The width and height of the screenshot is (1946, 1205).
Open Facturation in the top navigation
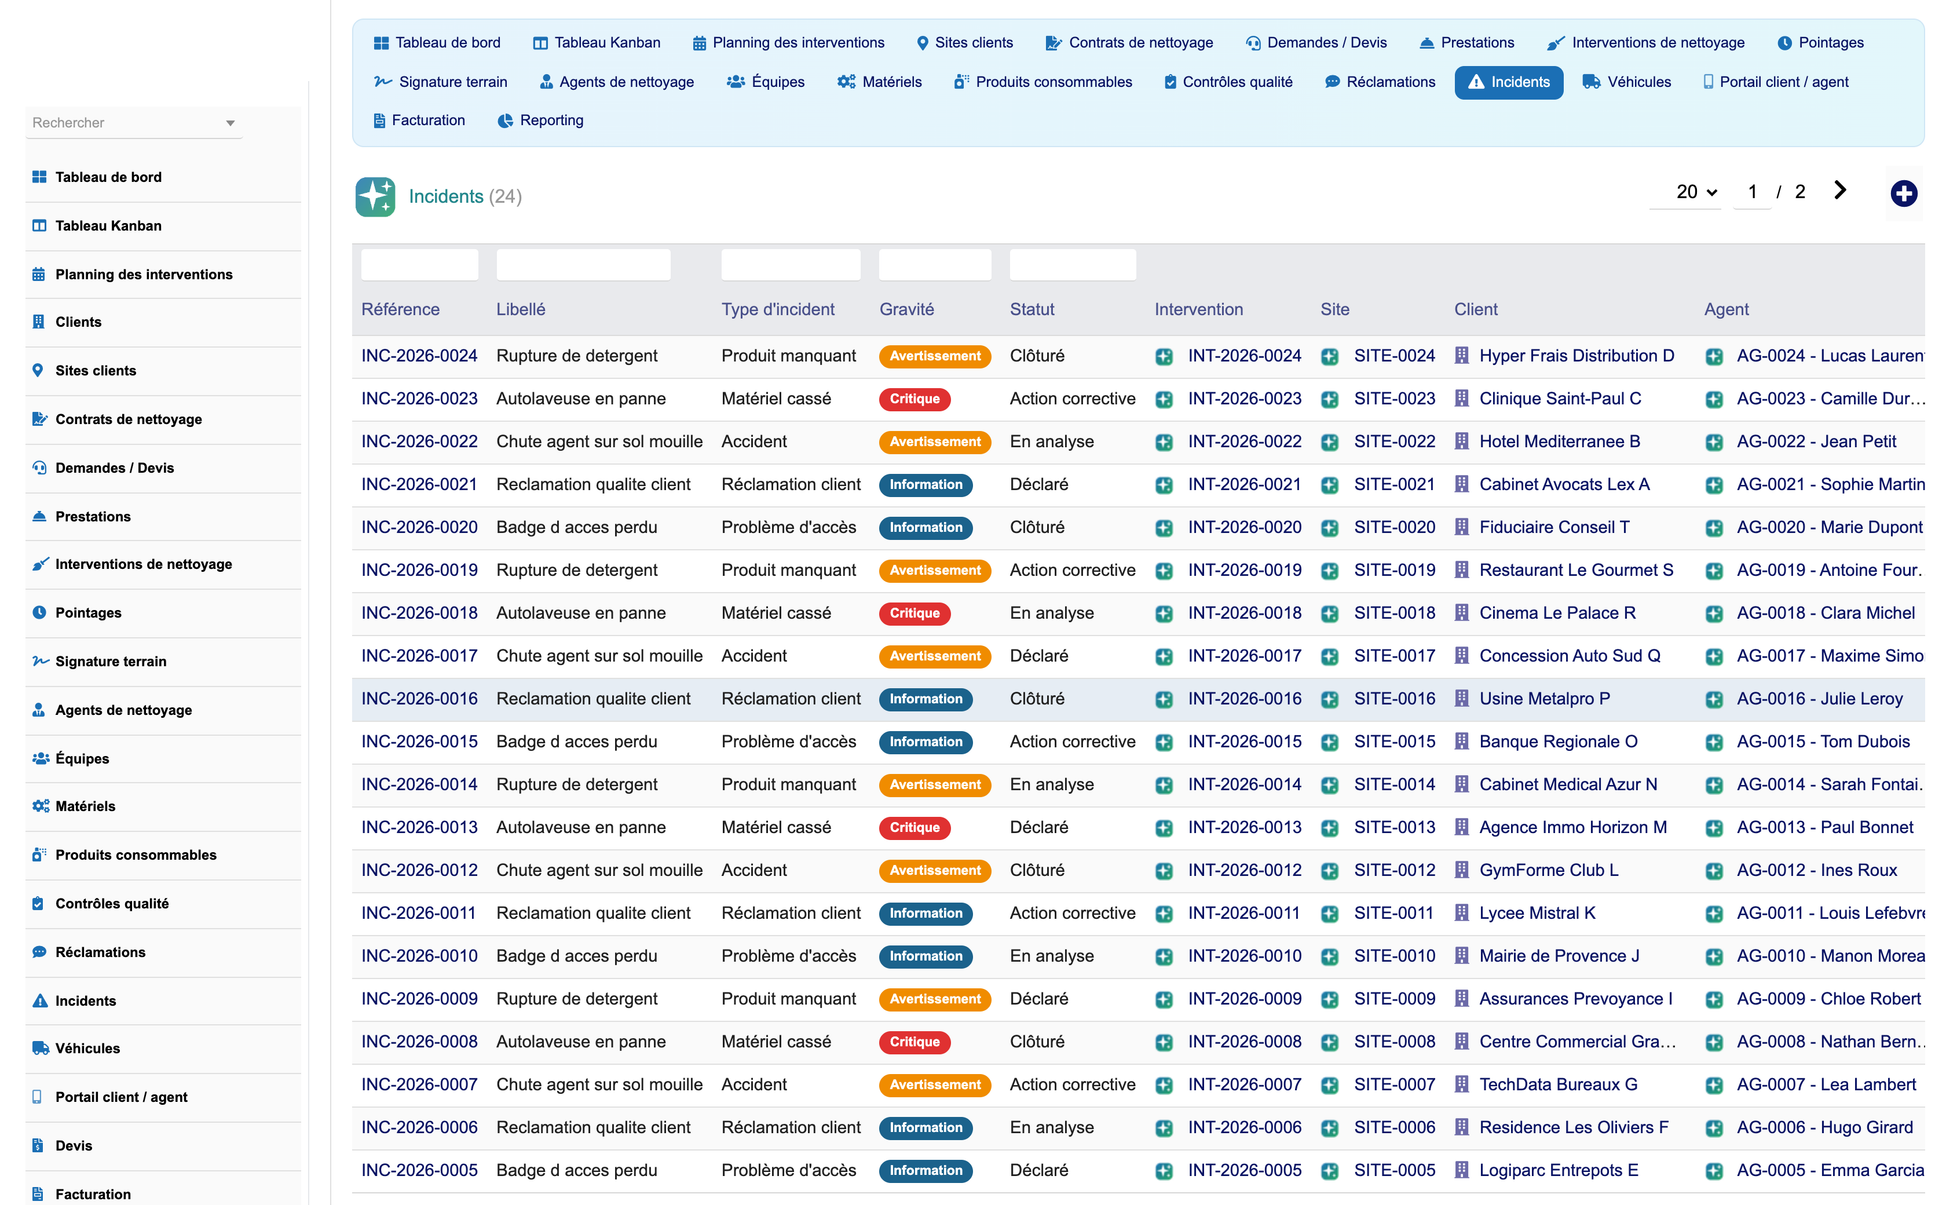tap(418, 120)
